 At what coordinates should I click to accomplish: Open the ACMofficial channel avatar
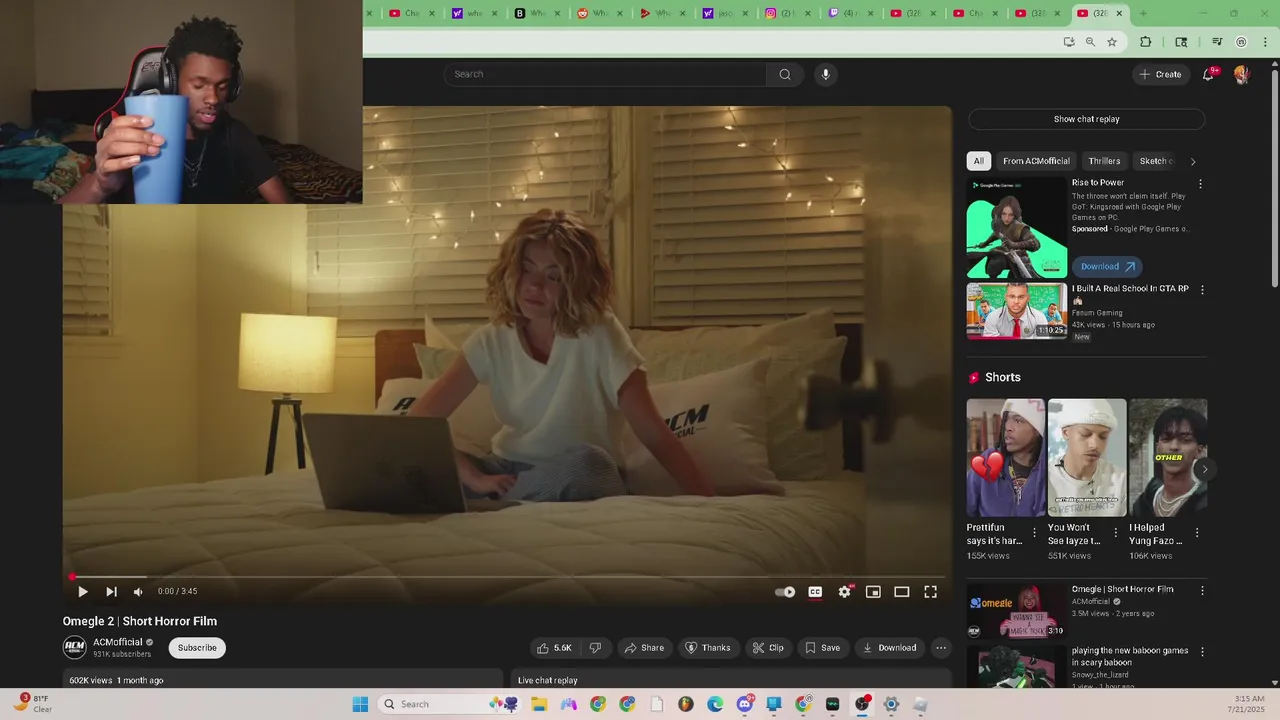75,647
